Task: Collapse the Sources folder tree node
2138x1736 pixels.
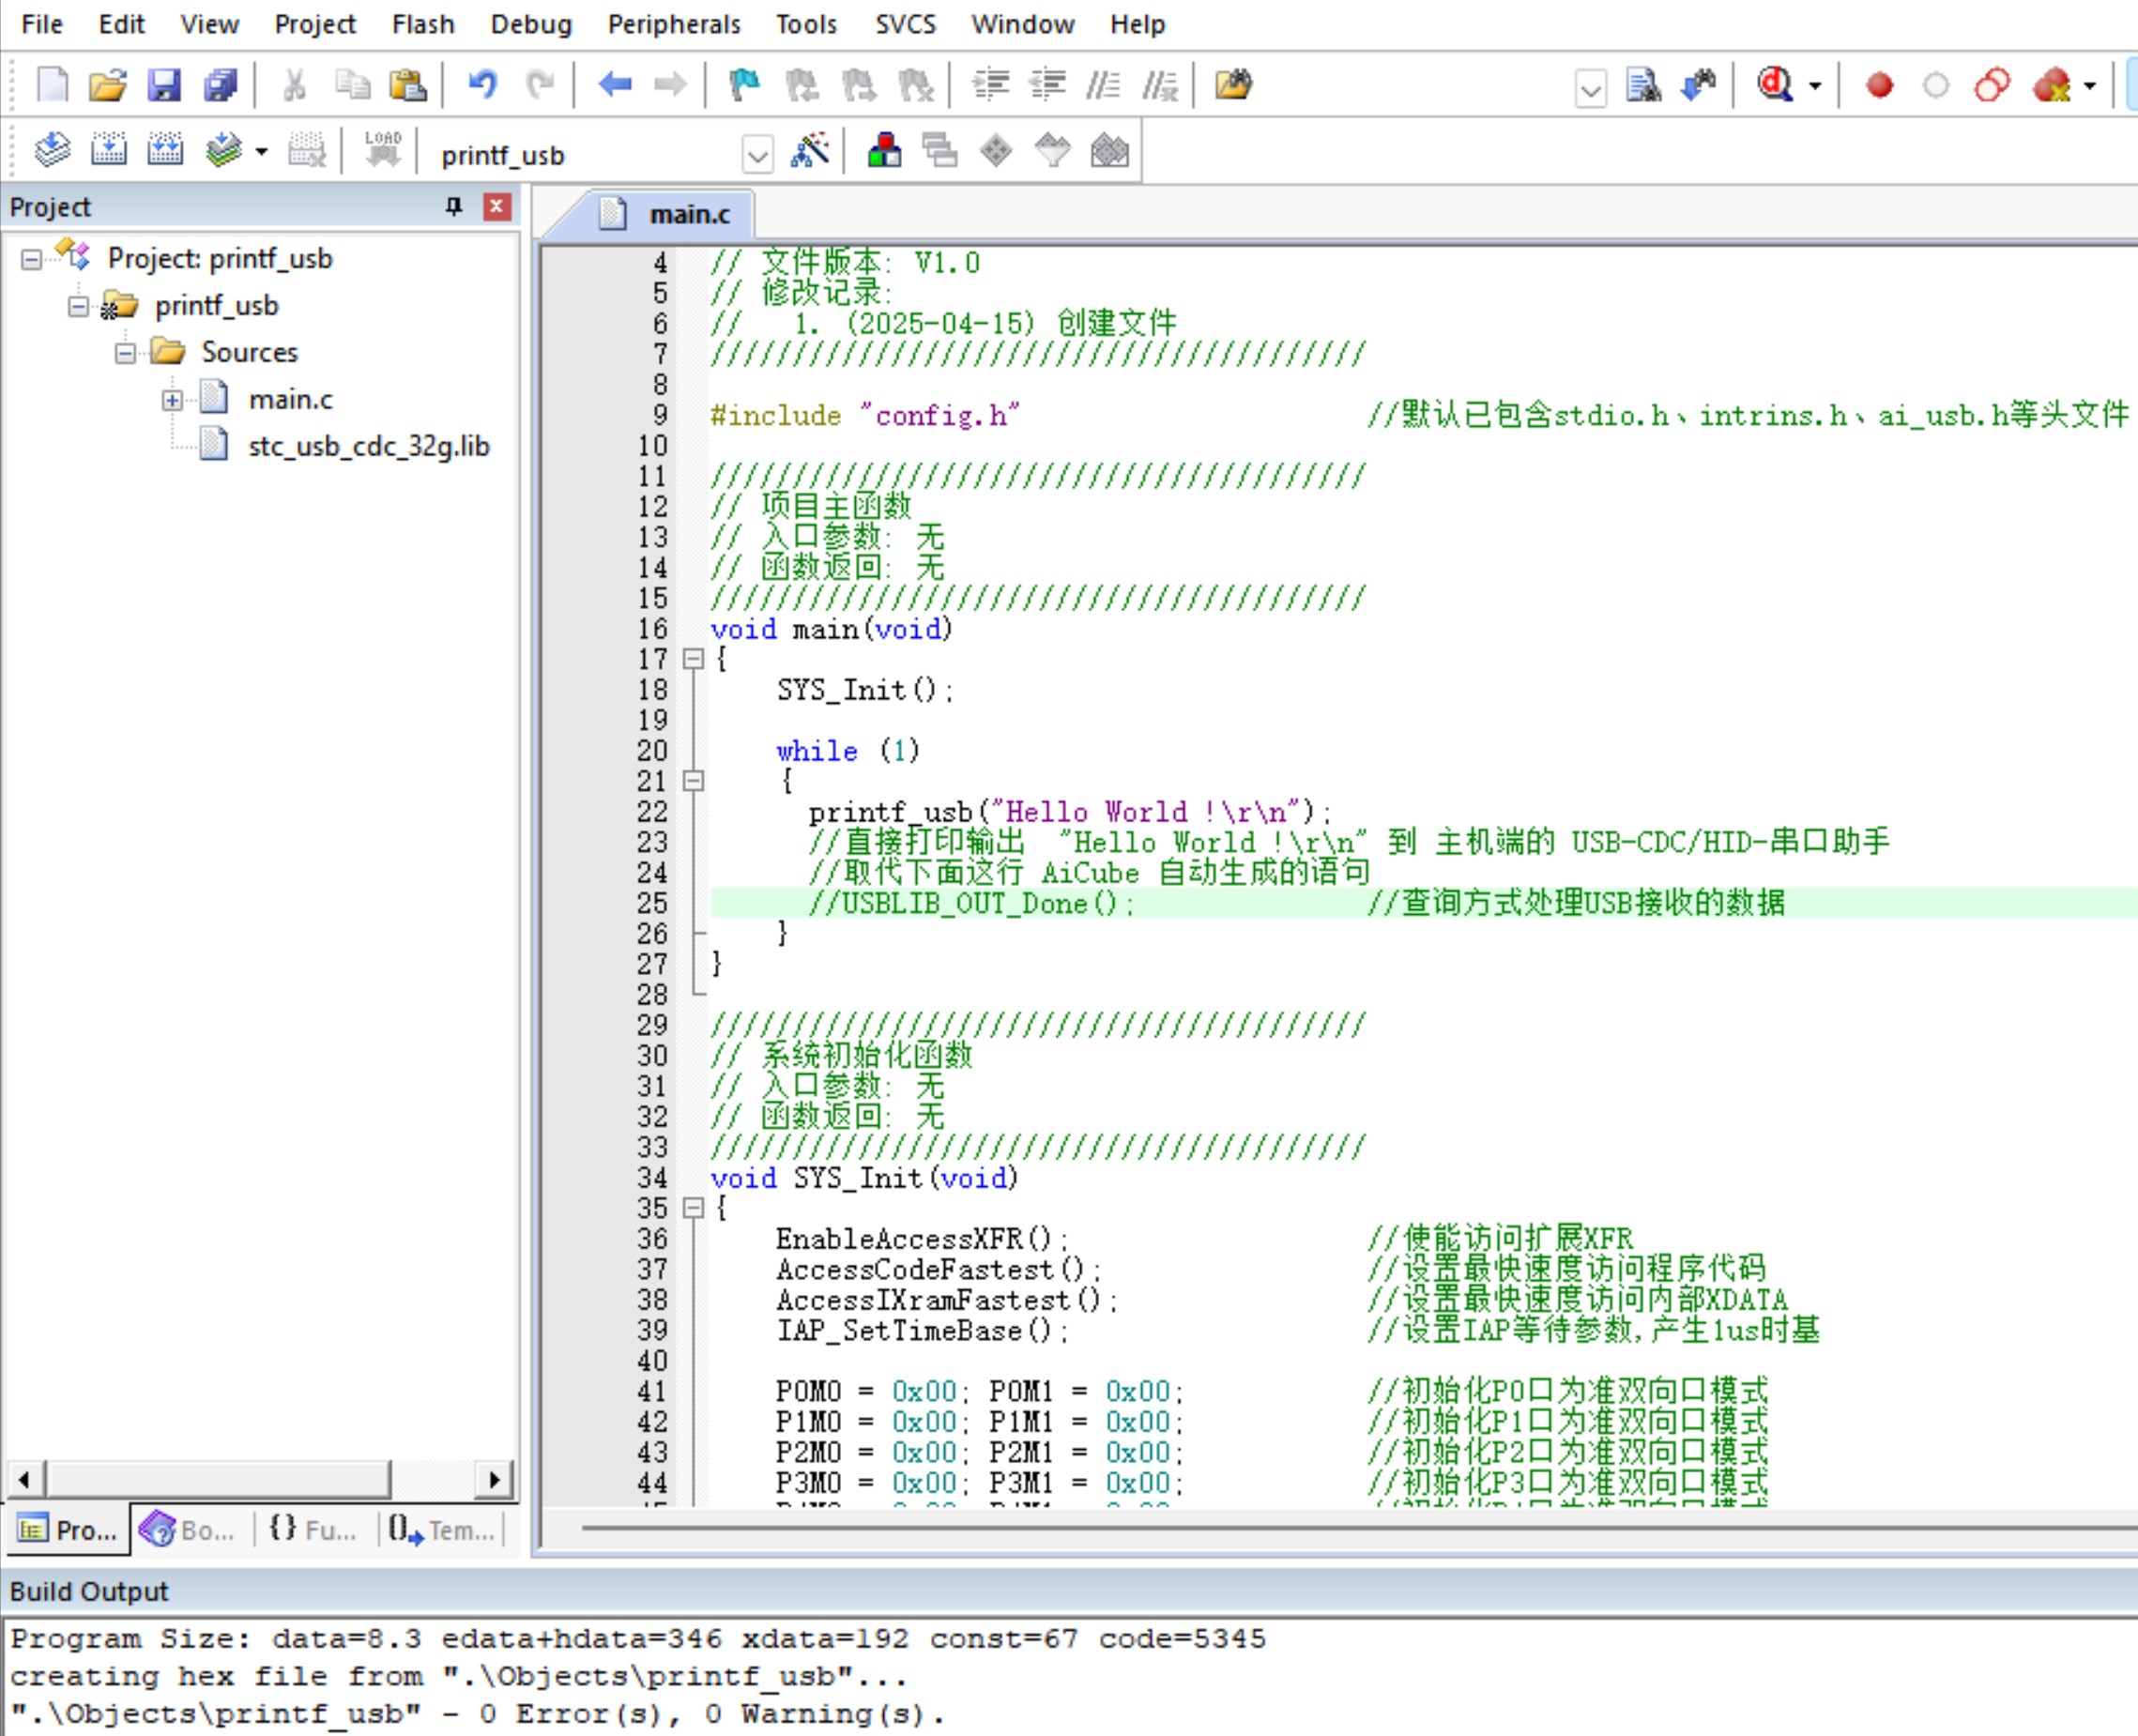Action: [x=125, y=353]
